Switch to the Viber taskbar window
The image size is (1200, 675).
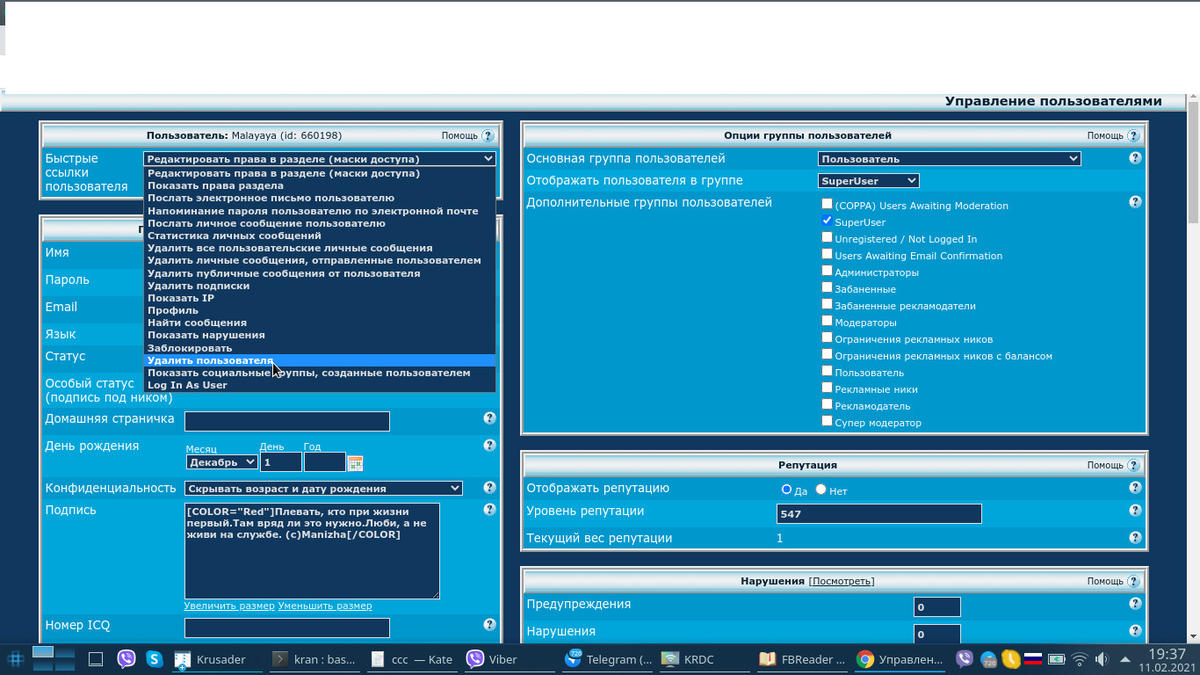coord(508,659)
